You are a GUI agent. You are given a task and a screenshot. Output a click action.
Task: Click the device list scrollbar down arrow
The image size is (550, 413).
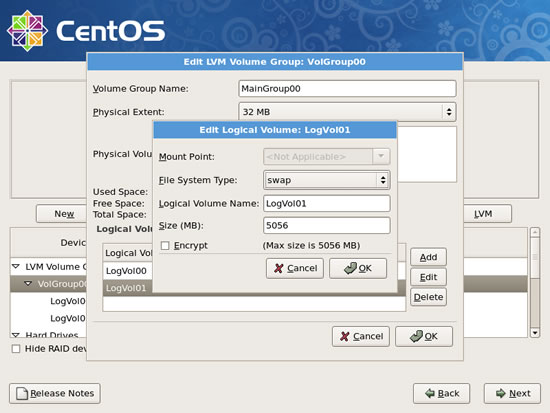(x=535, y=332)
